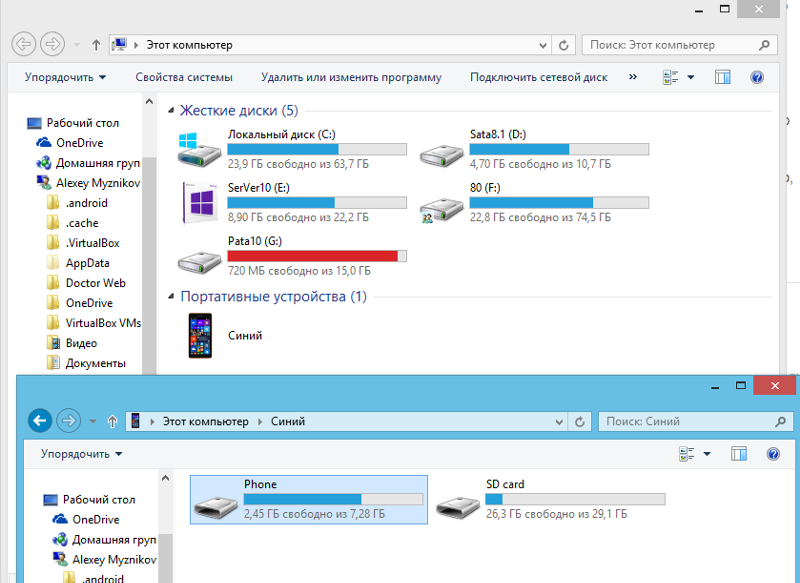The image size is (800, 583).
Task: Select .VirtualBox folder in tree
Action: click(83, 243)
